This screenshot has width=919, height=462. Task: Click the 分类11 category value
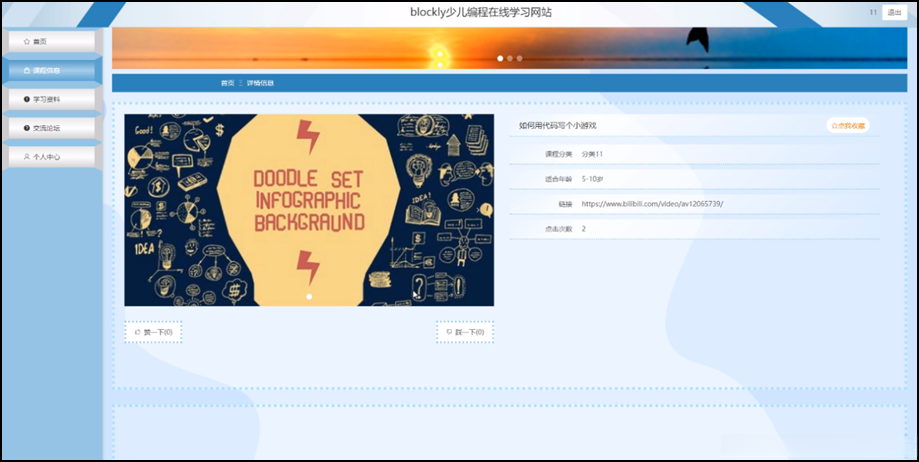[x=592, y=154]
